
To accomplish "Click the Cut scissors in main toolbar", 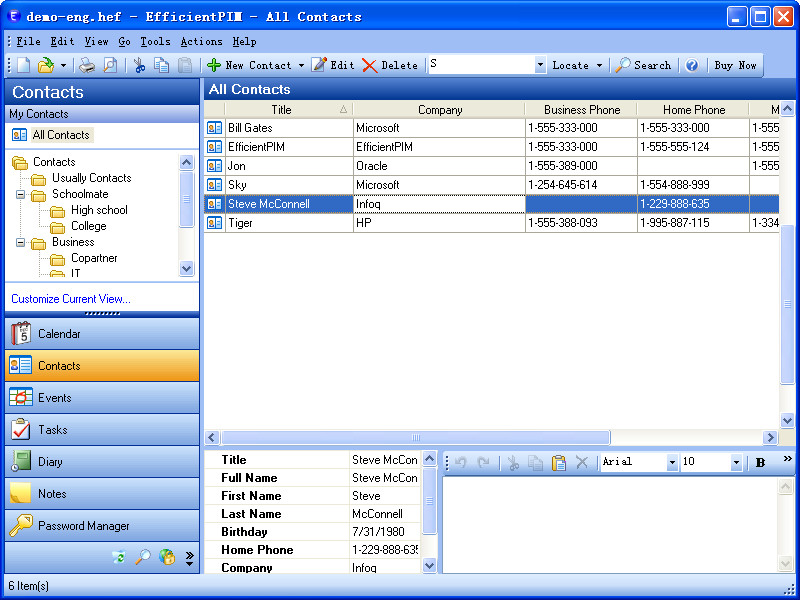I will pyautogui.click(x=139, y=65).
